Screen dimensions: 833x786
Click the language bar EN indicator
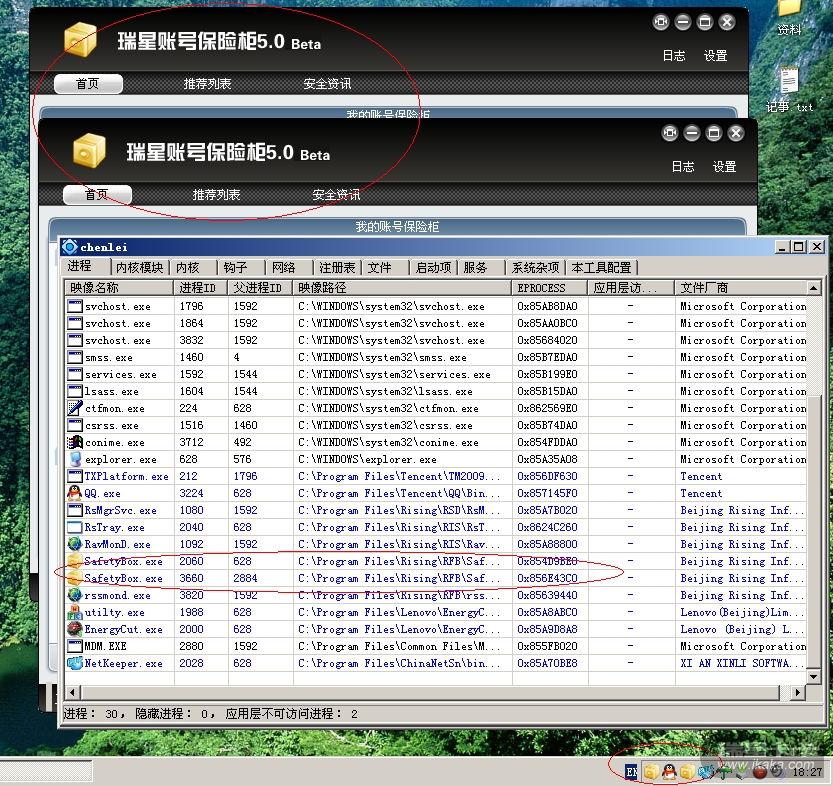click(631, 772)
